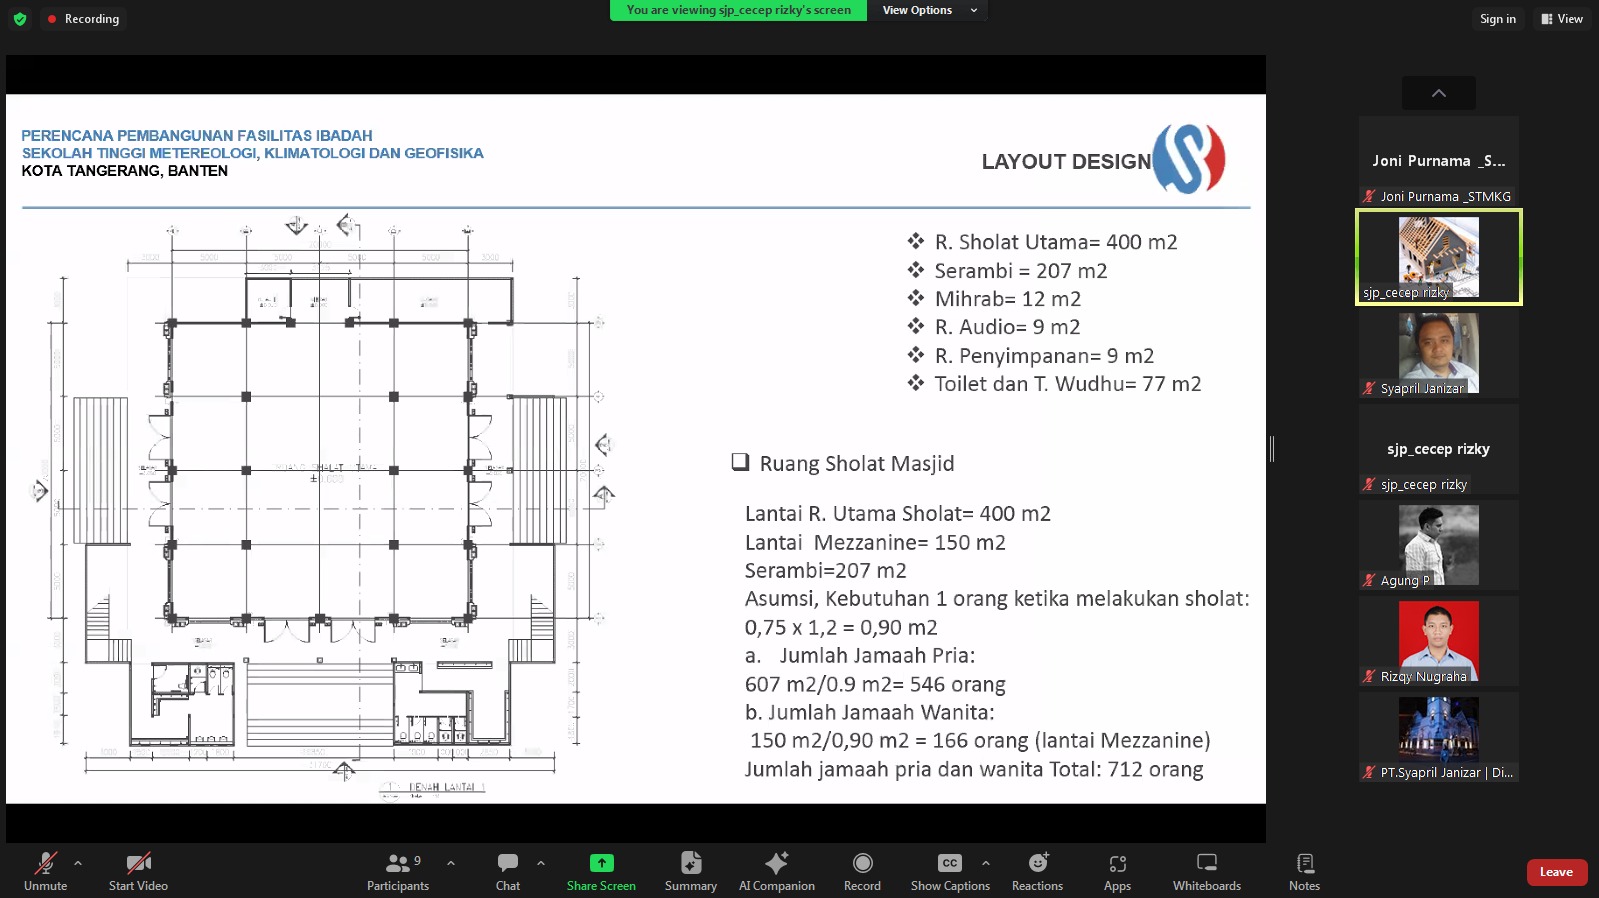The height and width of the screenshot is (898, 1599).
Task: Open Whiteboards
Action: coord(1206,864)
